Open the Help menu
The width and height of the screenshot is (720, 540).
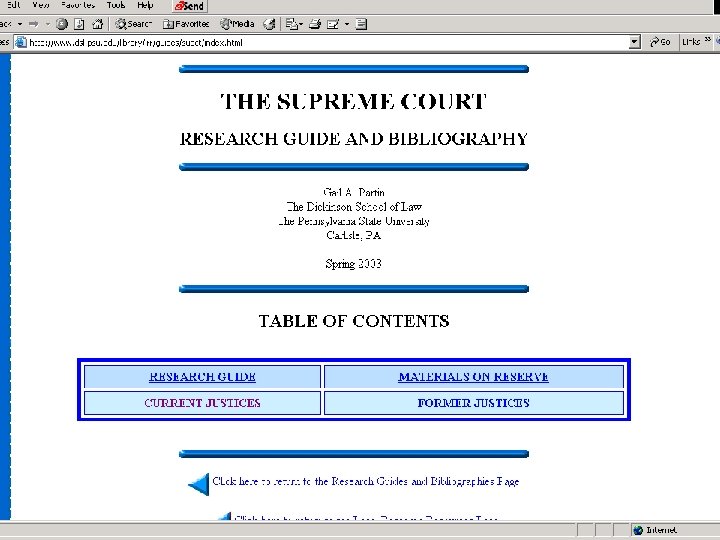tap(145, 5)
